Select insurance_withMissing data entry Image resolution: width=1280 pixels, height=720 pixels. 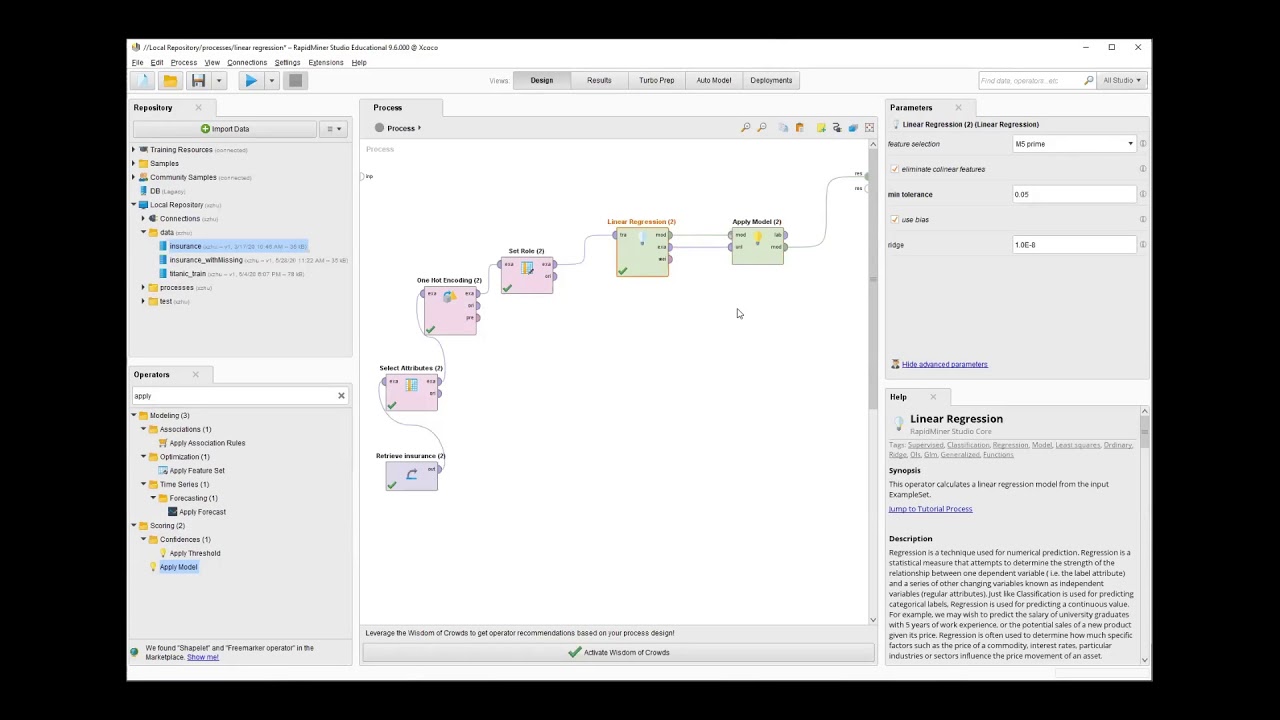206,260
